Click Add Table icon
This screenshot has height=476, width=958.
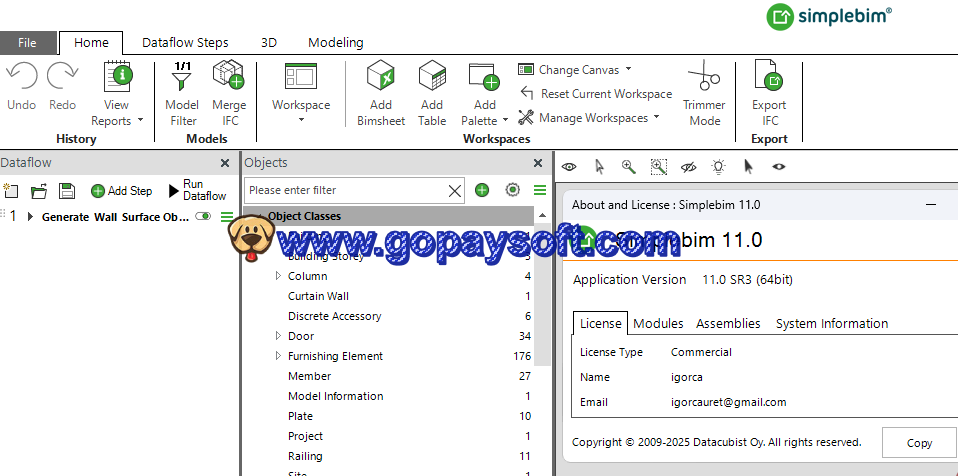[432, 76]
